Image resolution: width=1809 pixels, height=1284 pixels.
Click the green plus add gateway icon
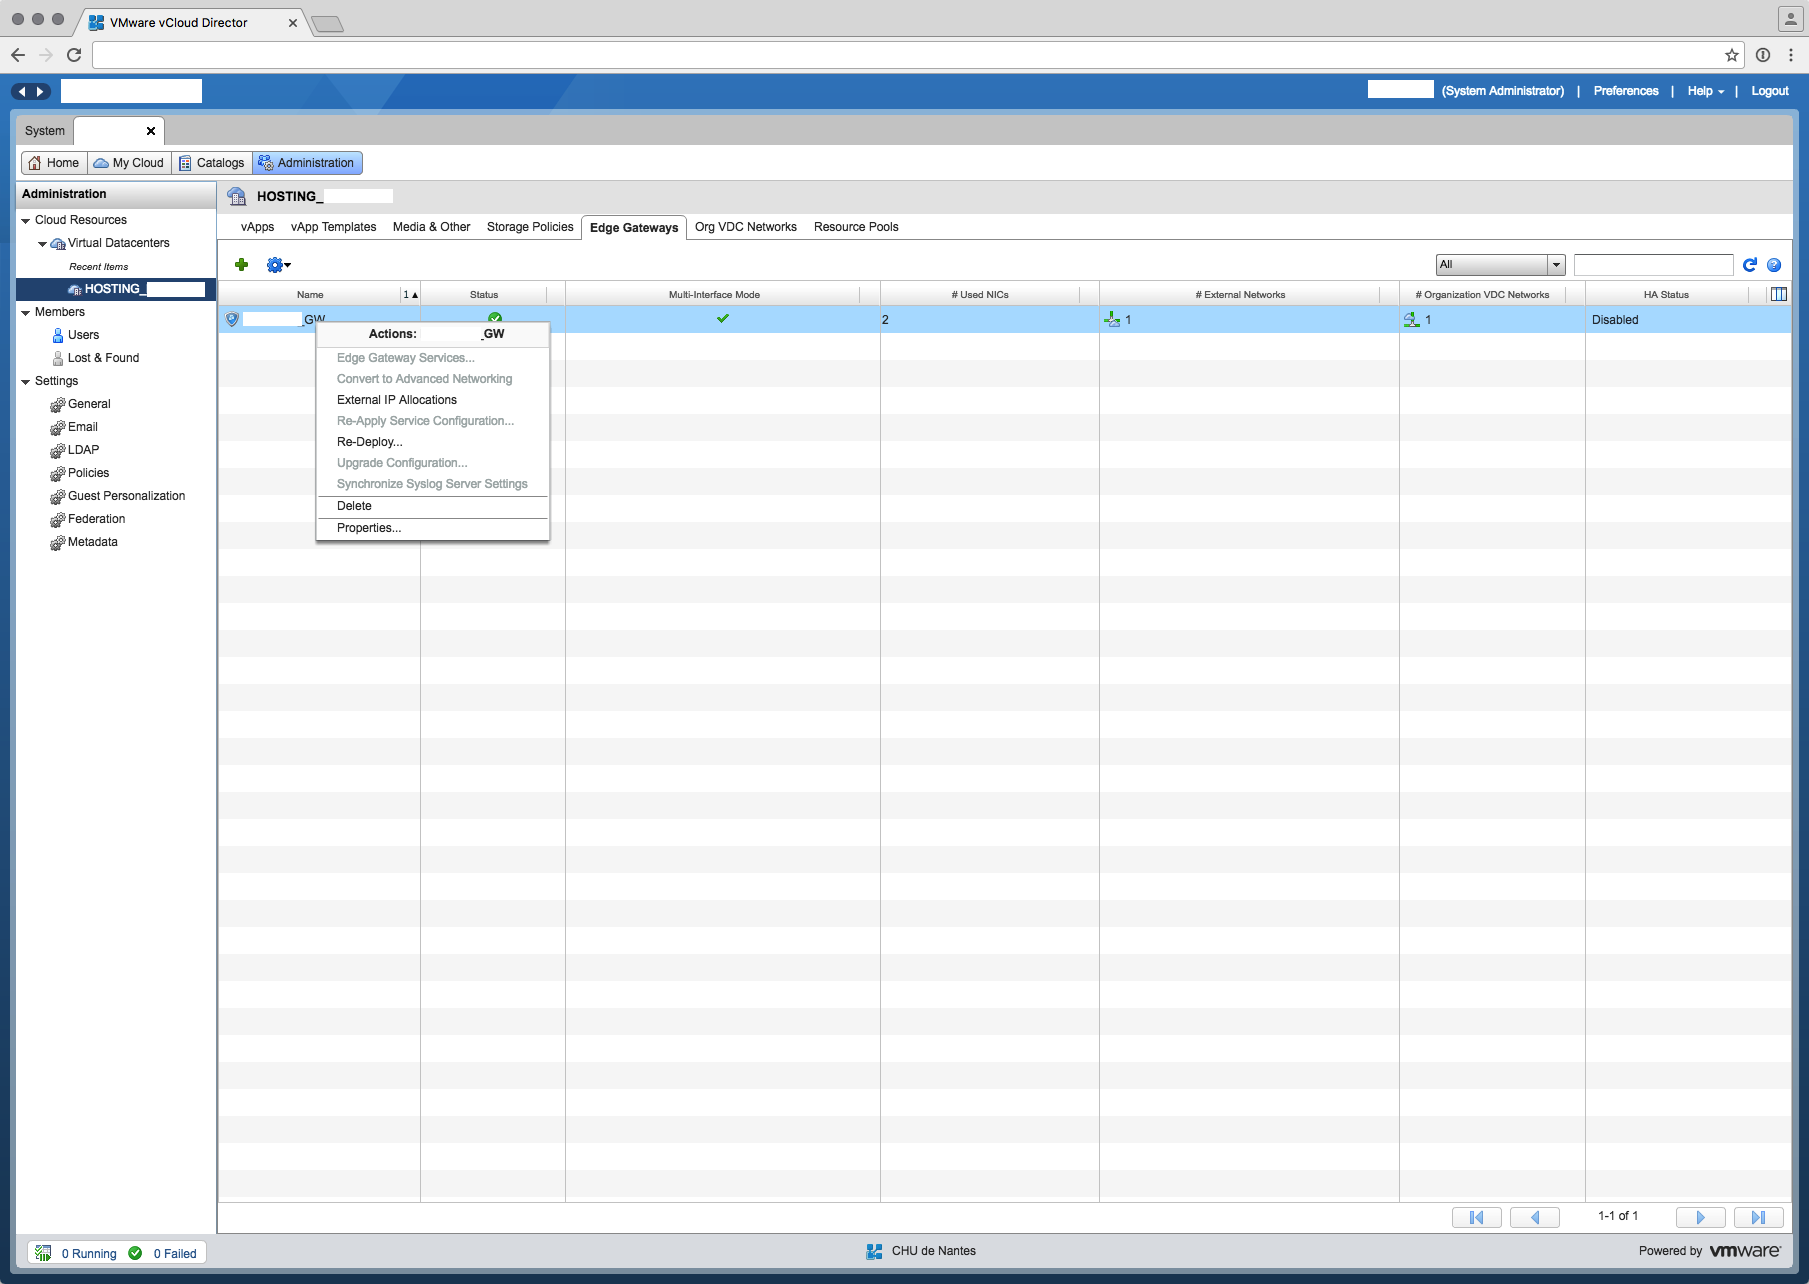(241, 265)
